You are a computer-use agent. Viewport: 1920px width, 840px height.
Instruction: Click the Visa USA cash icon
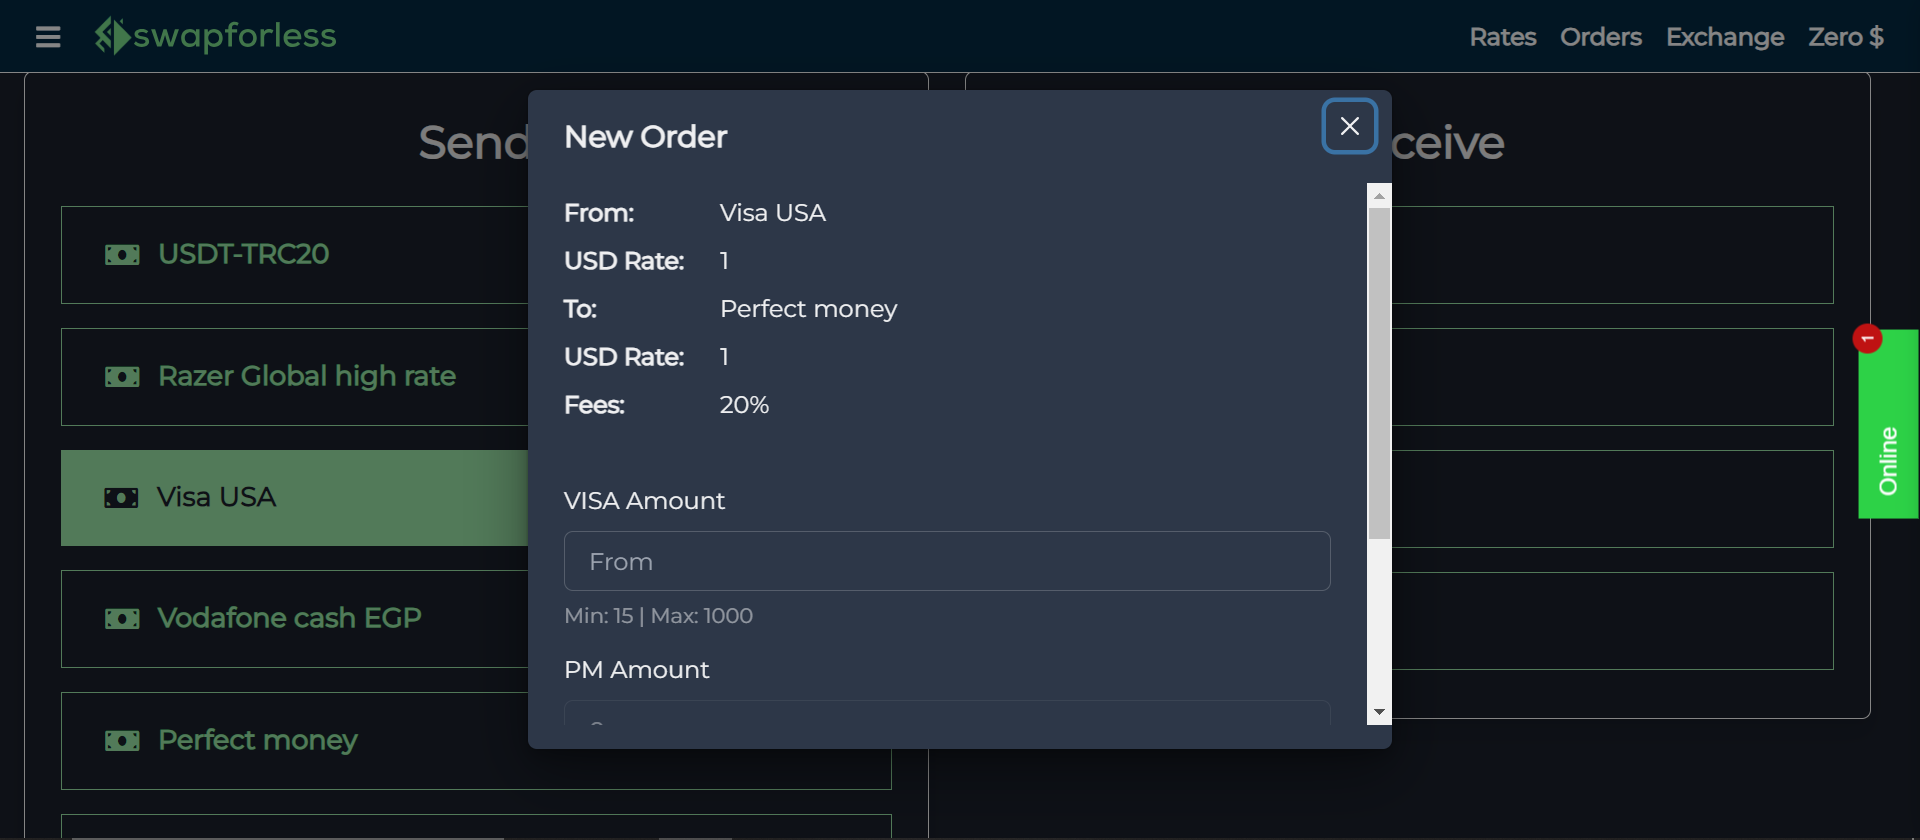point(122,498)
